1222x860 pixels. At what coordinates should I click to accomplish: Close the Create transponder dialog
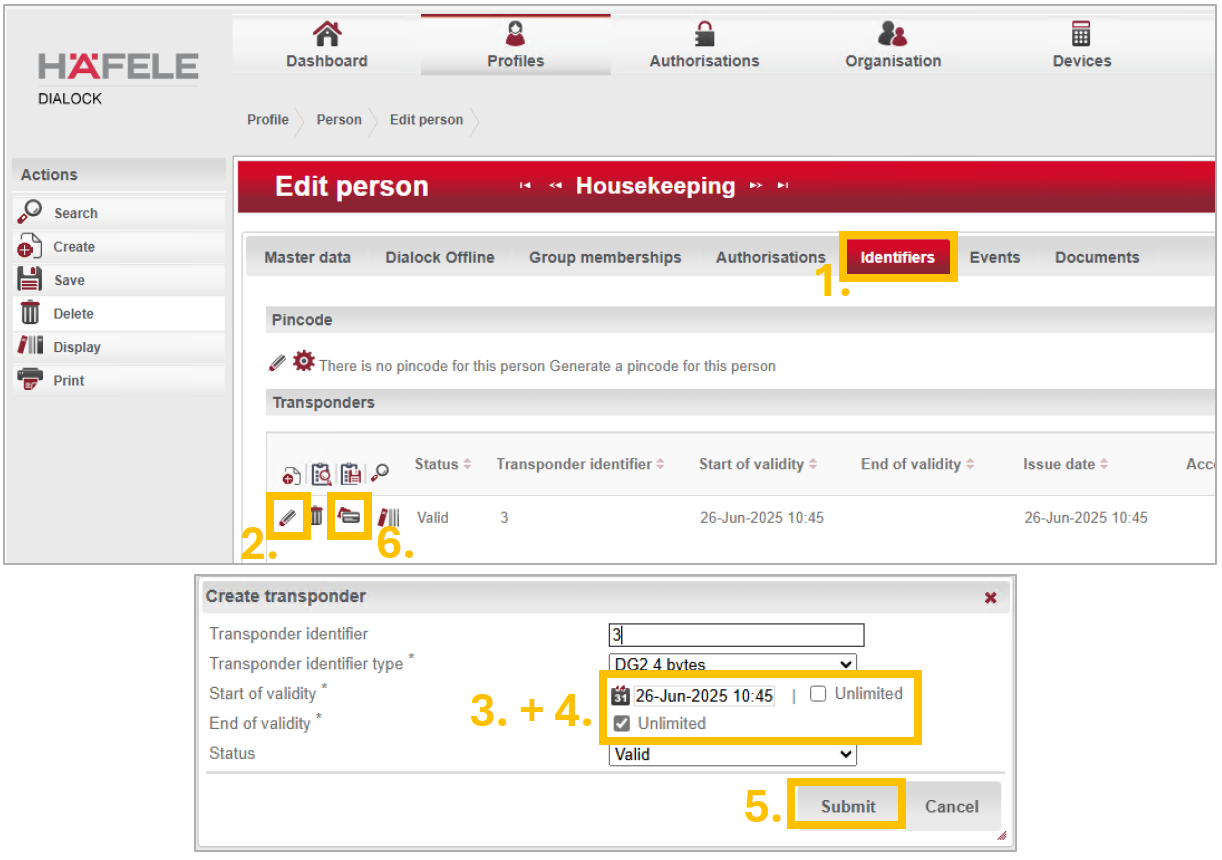click(x=990, y=597)
